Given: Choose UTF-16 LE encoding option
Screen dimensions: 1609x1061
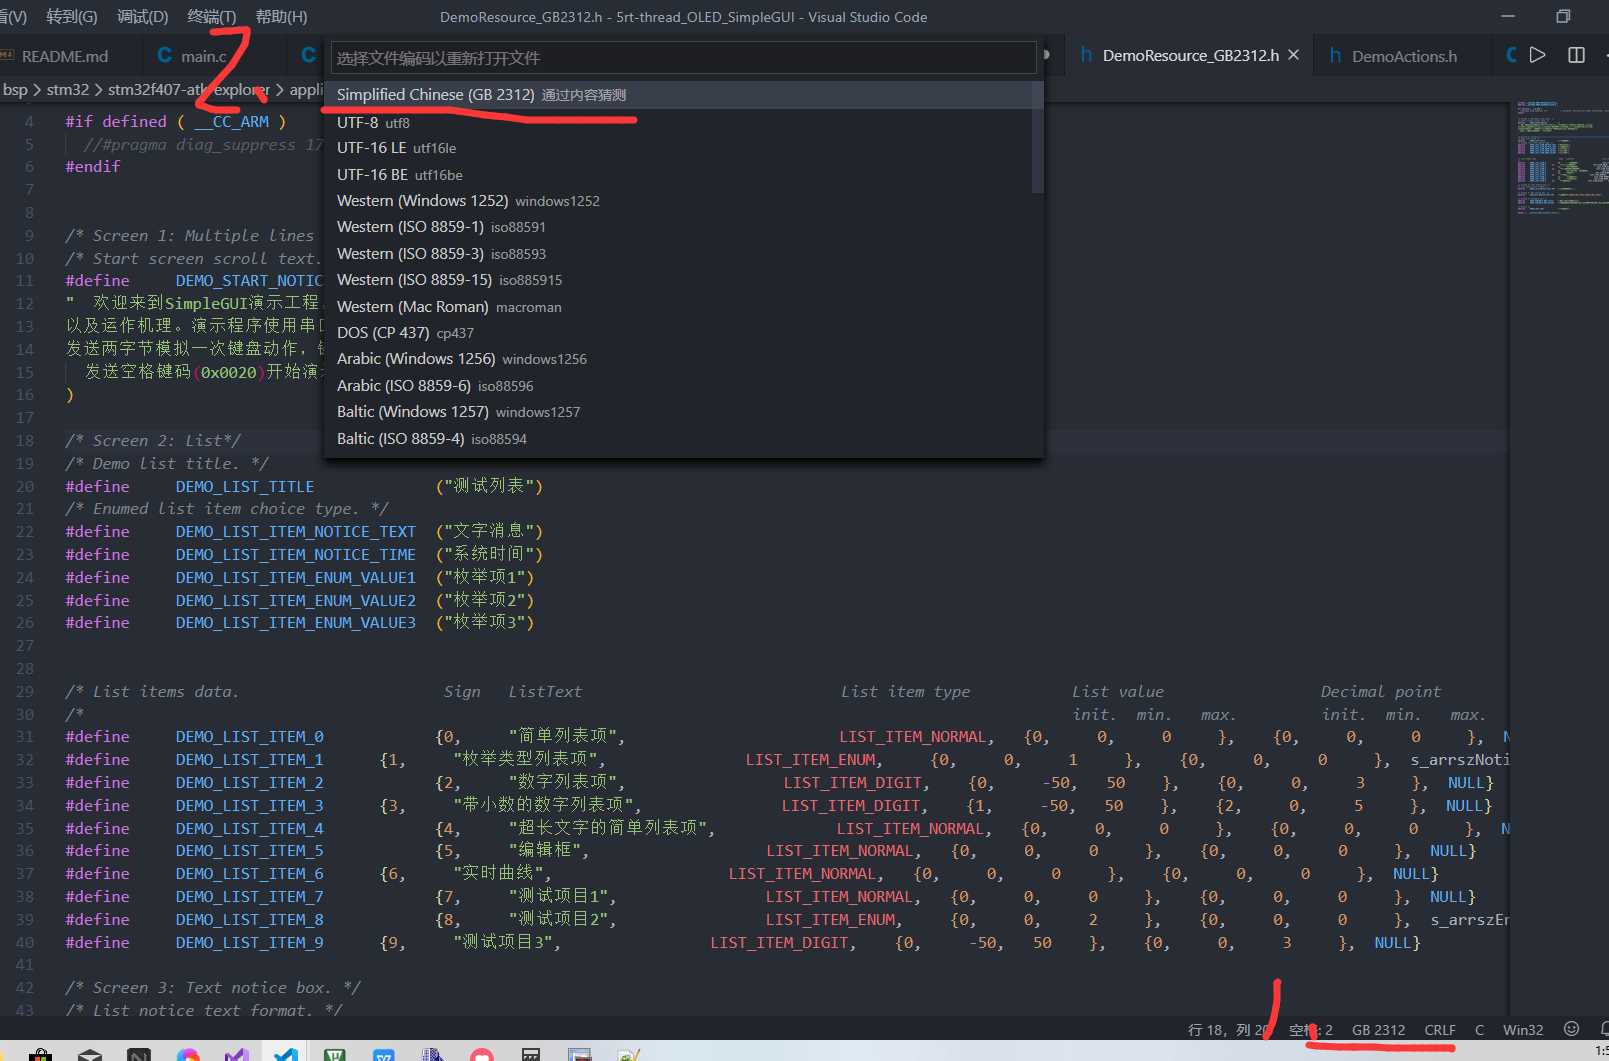Looking at the screenshot, I should pos(678,148).
